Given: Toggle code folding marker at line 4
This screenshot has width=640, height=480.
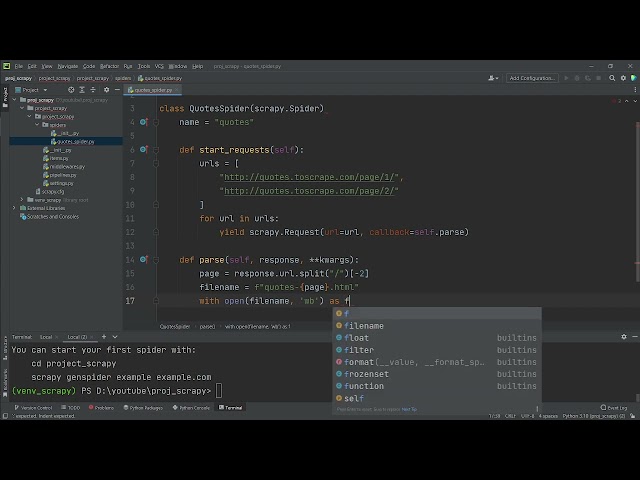Looking at the screenshot, I should click(156, 122).
